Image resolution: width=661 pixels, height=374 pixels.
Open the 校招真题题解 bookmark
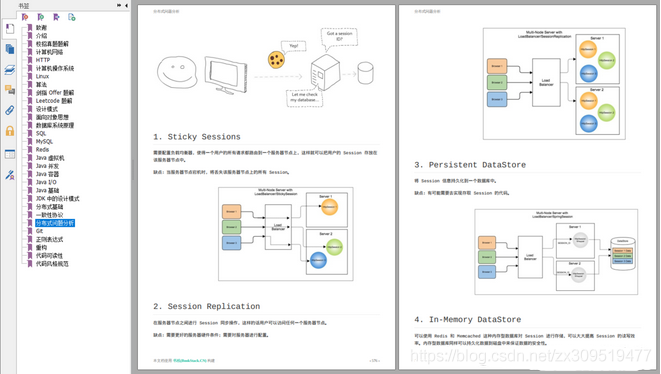[x=52, y=44]
